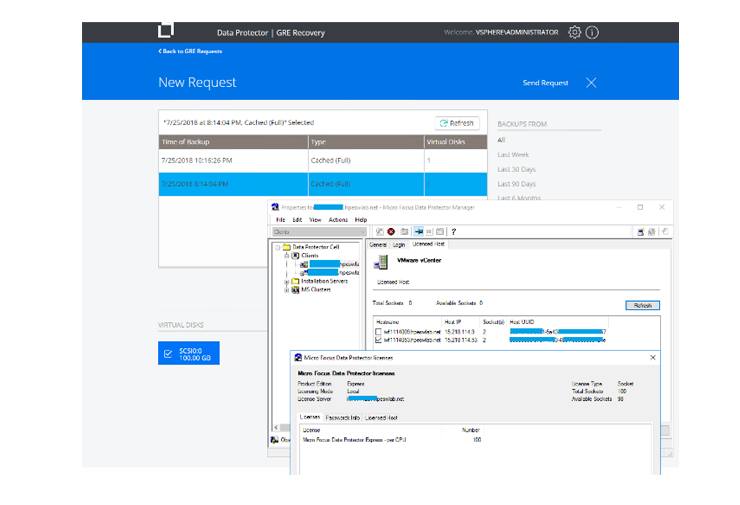
Task: Switch to the General tab
Action: (x=378, y=245)
